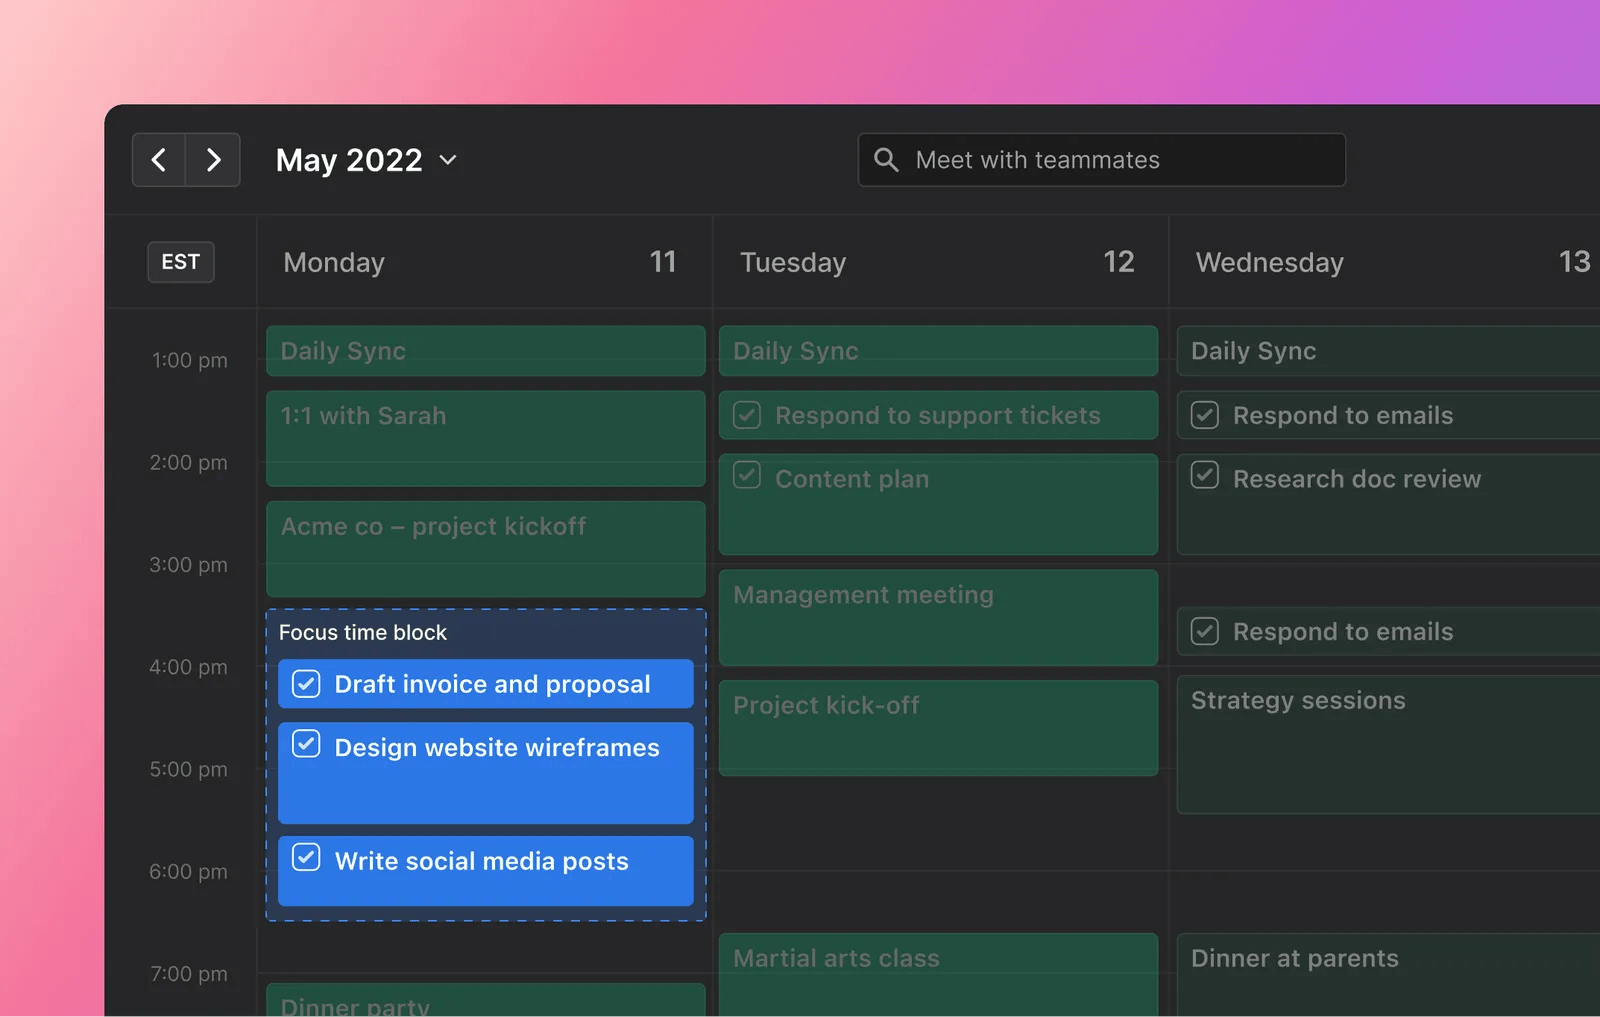The height and width of the screenshot is (1017, 1600).
Task: Go to the next week arrow
Action: pos(213,160)
